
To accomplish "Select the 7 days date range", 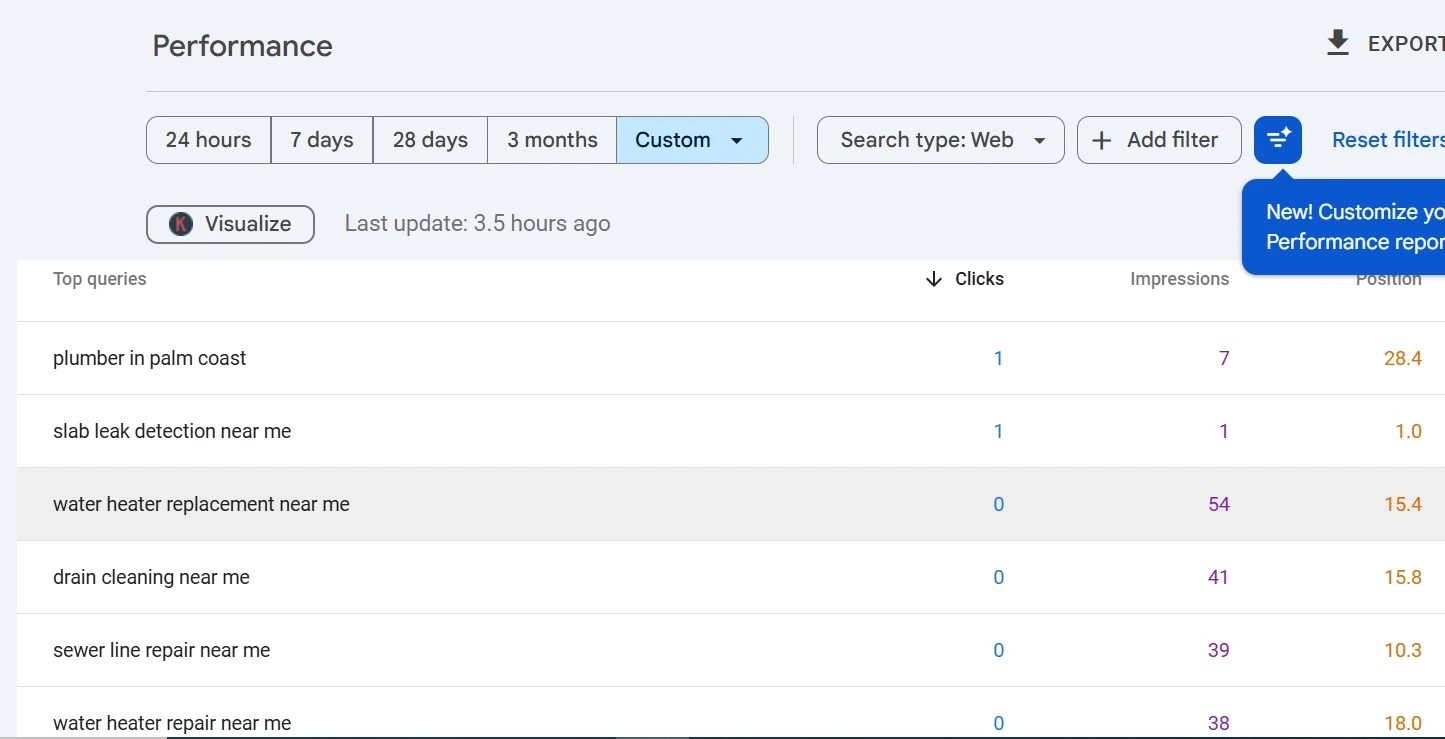I will pyautogui.click(x=322, y=140).
